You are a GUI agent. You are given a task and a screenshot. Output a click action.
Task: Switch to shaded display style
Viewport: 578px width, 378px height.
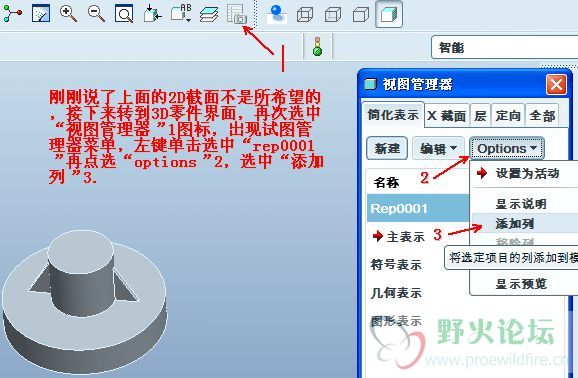(389, 14)
